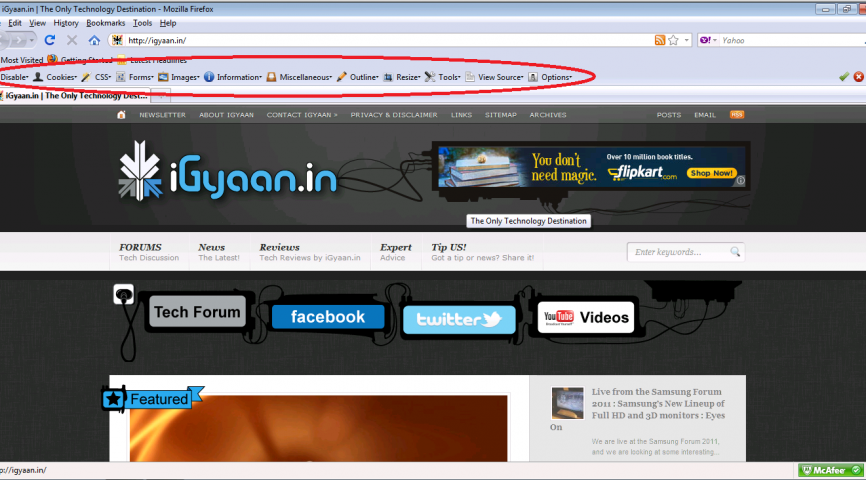Open the facebook banner link
Viewport: 866px width, 480px height.
pyautogui.click(x=327, y=317)
